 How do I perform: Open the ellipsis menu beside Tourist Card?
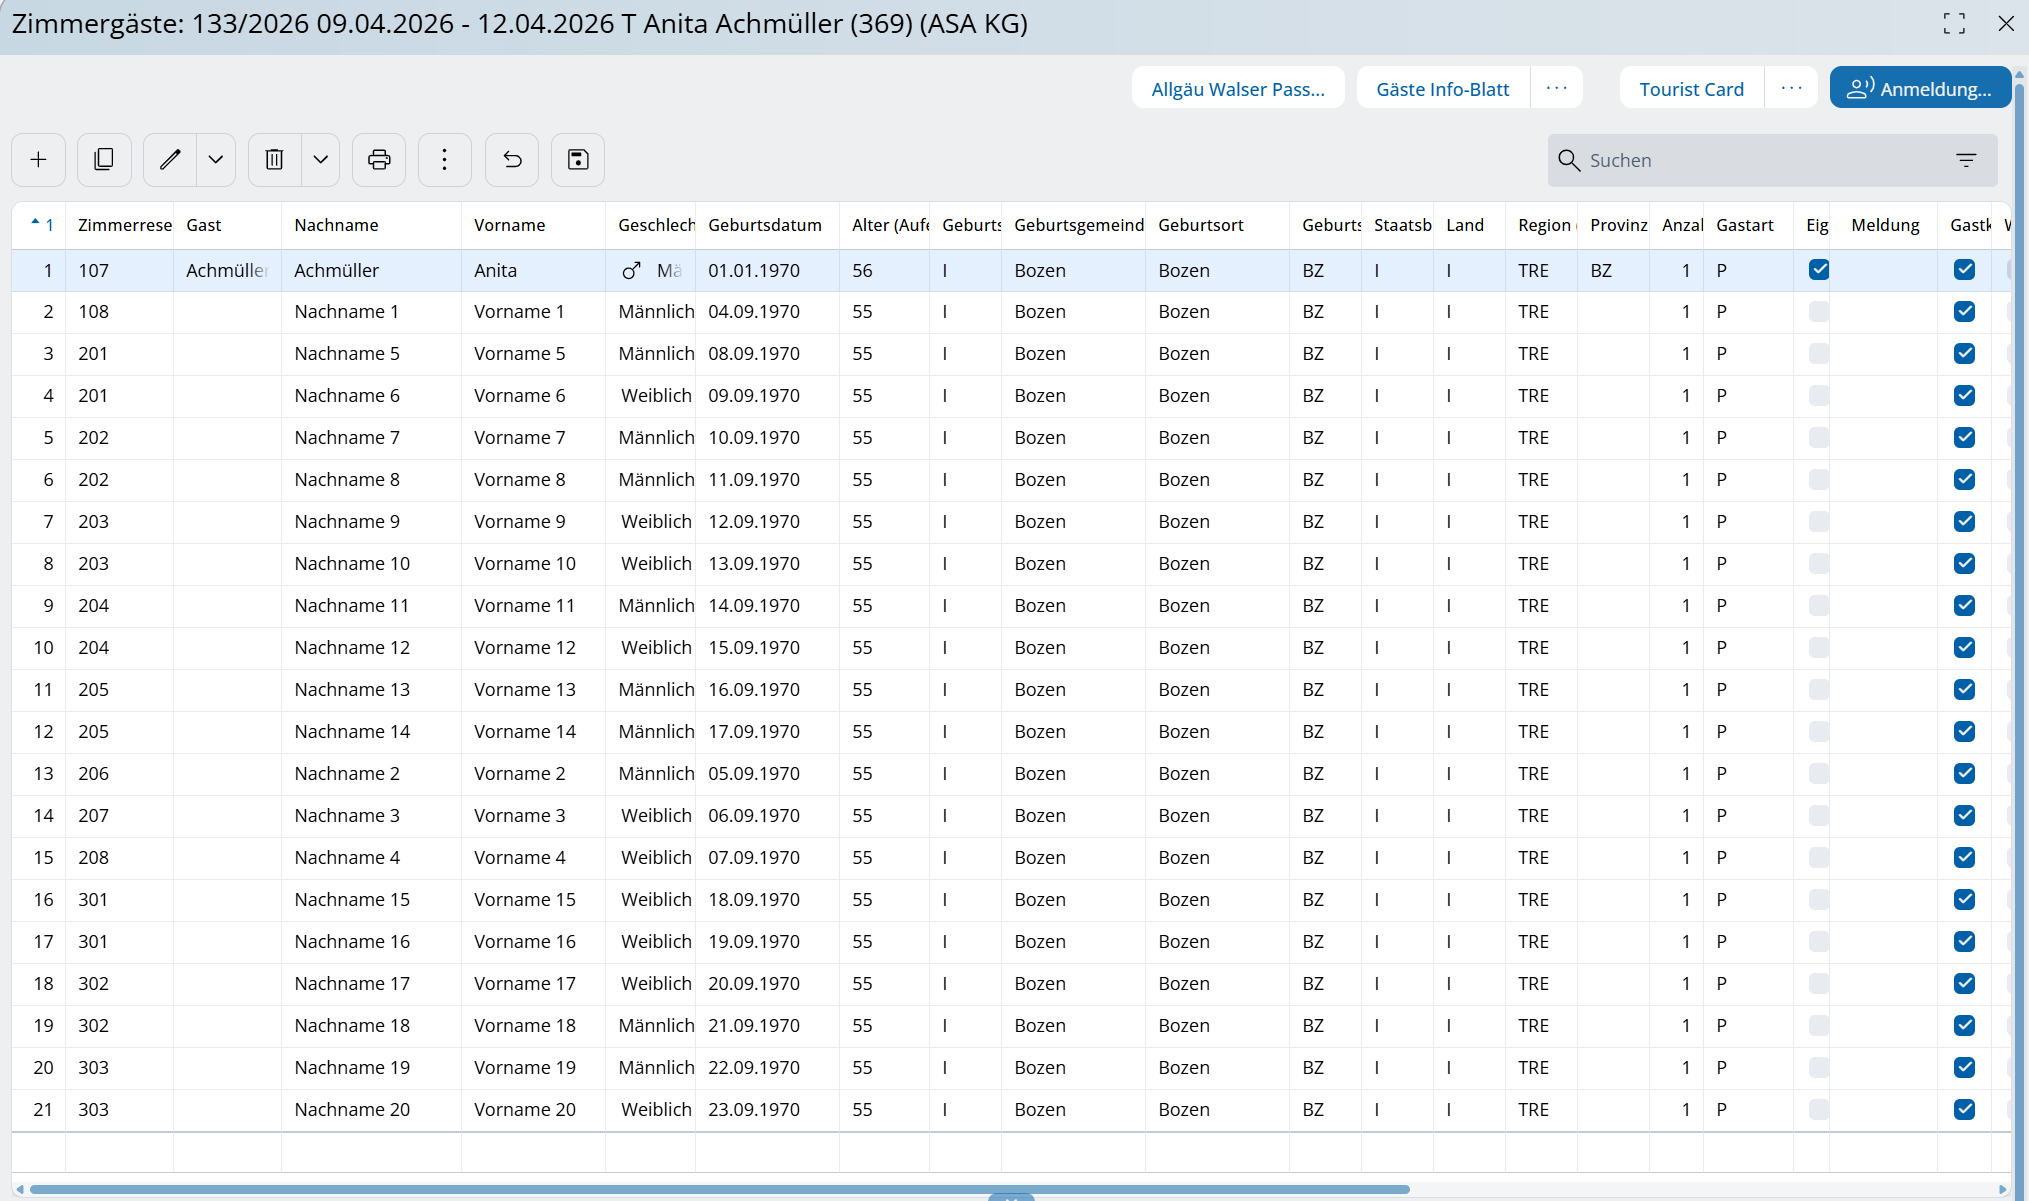pos(1791,88)
